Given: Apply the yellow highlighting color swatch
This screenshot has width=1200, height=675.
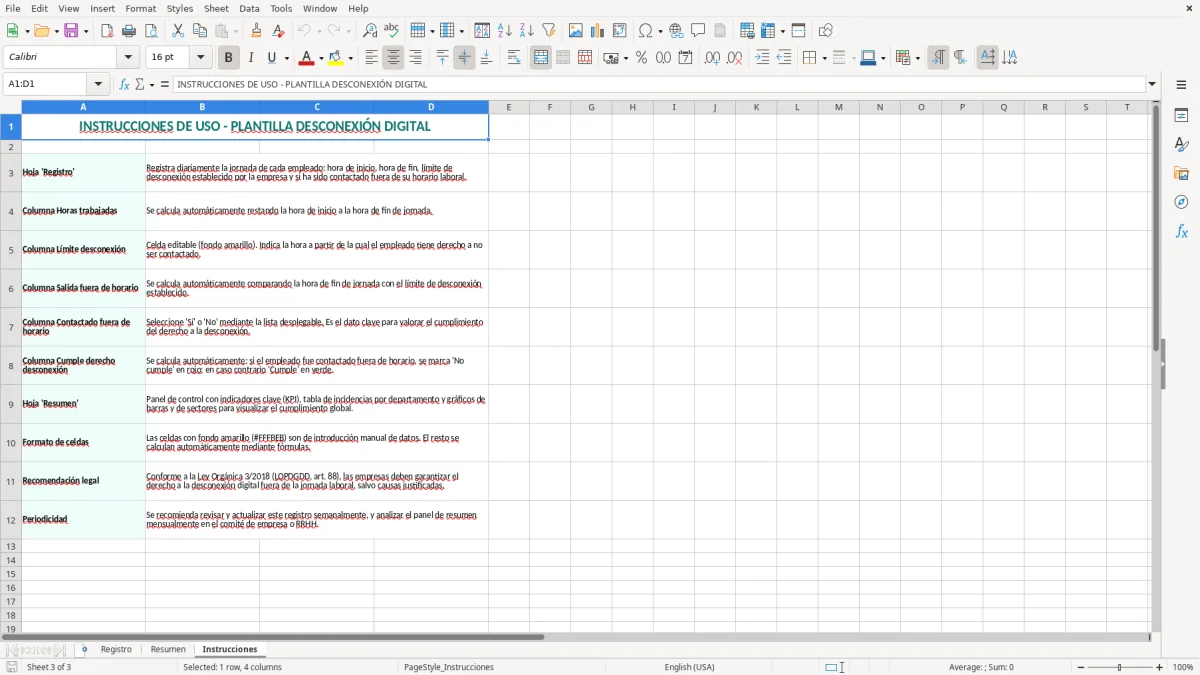Looking at the screenshot, I should click(x=336, y=58).
